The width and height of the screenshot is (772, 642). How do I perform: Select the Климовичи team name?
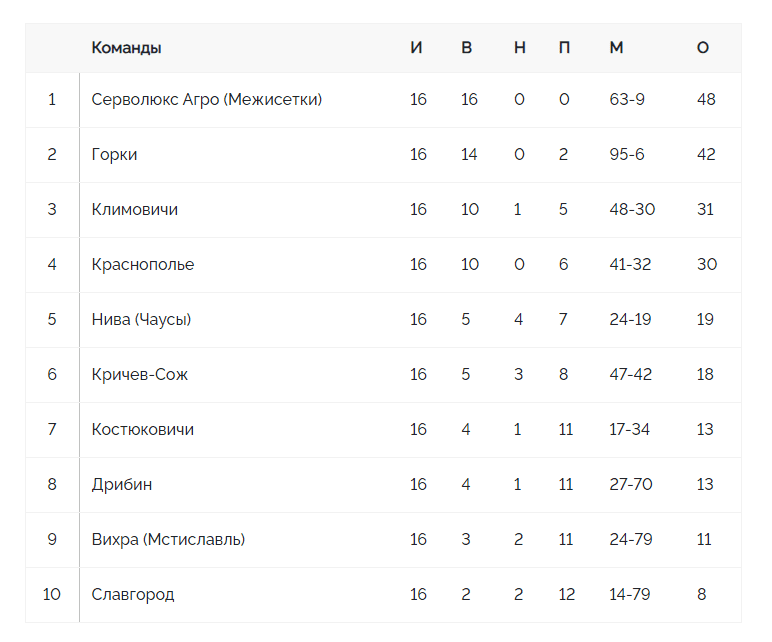pyautogui.click(x=134, y=209)
